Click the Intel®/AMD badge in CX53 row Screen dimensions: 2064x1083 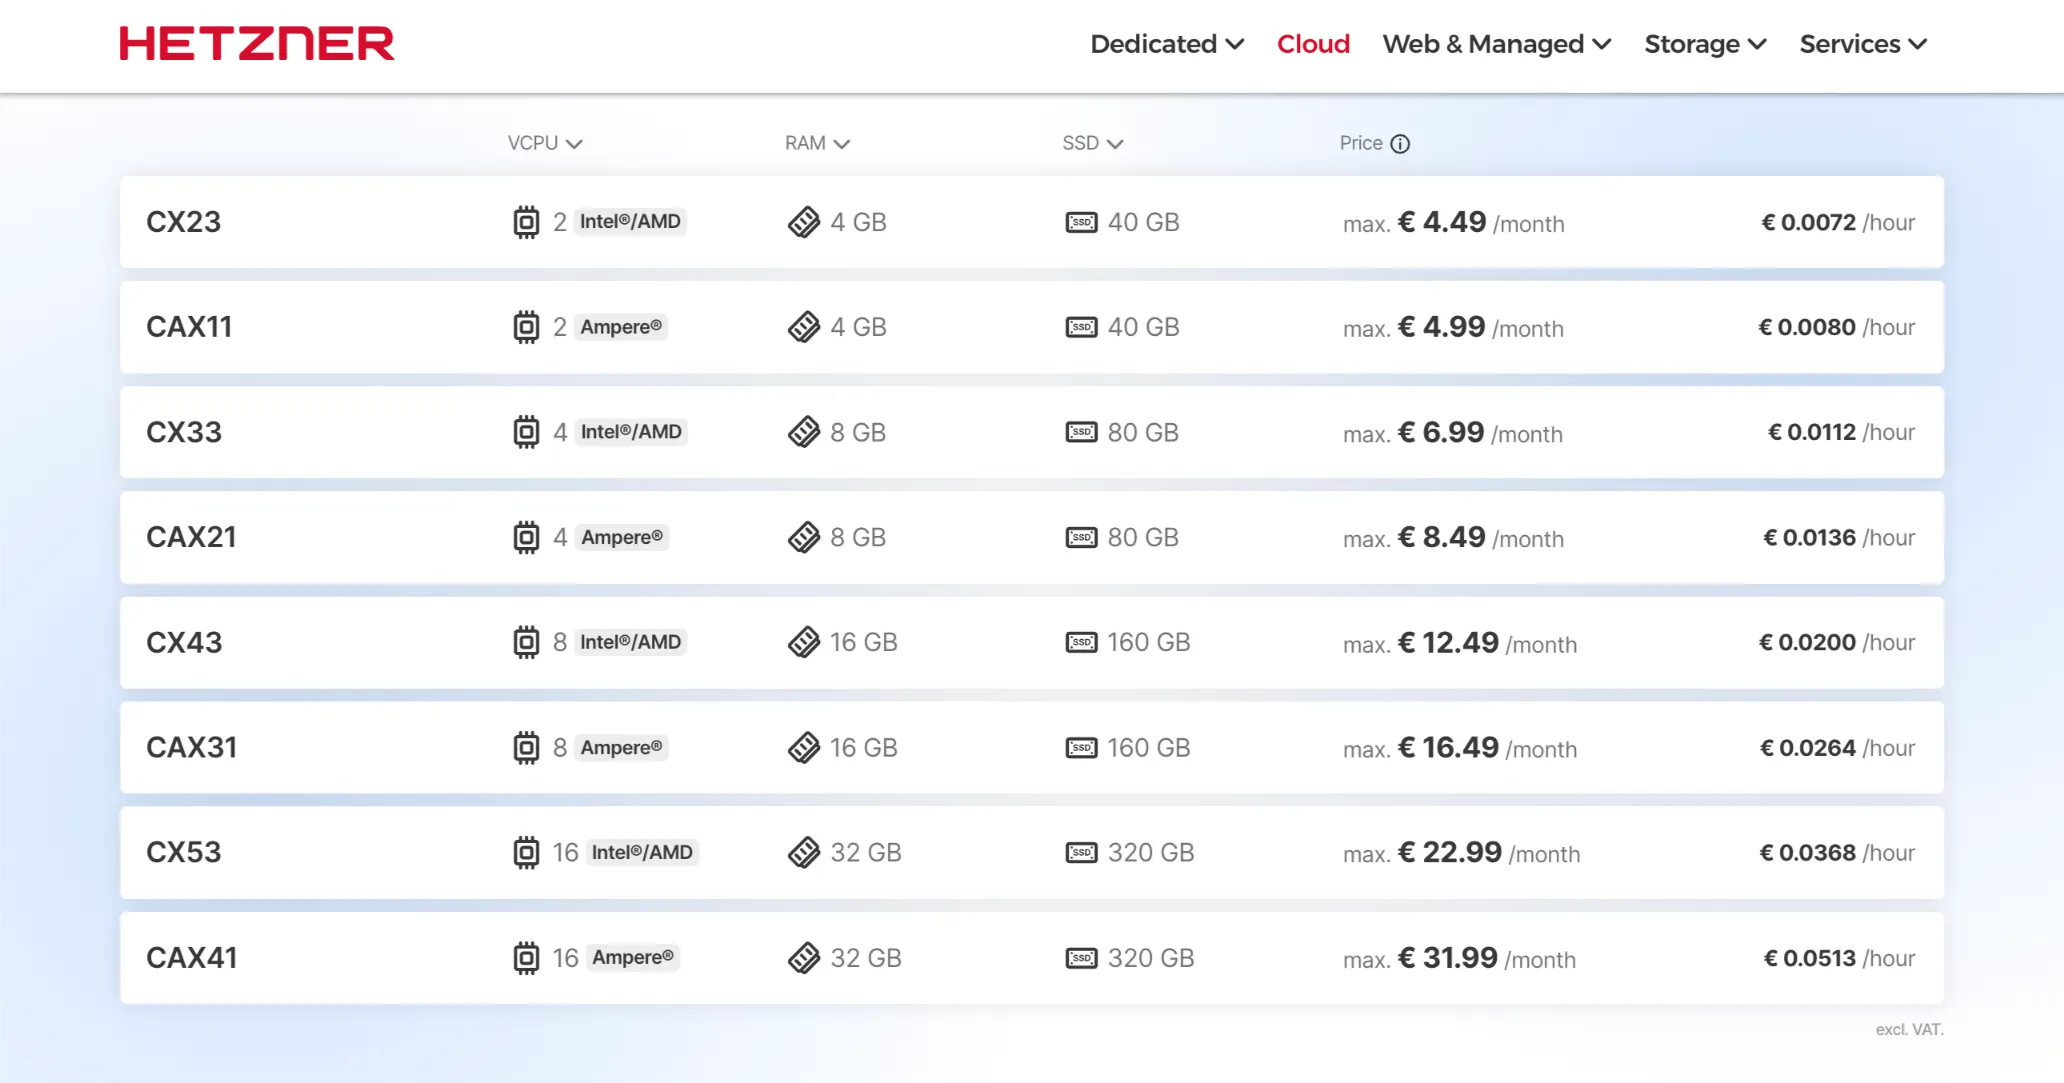pyautogui.click(x=642, y=852)
